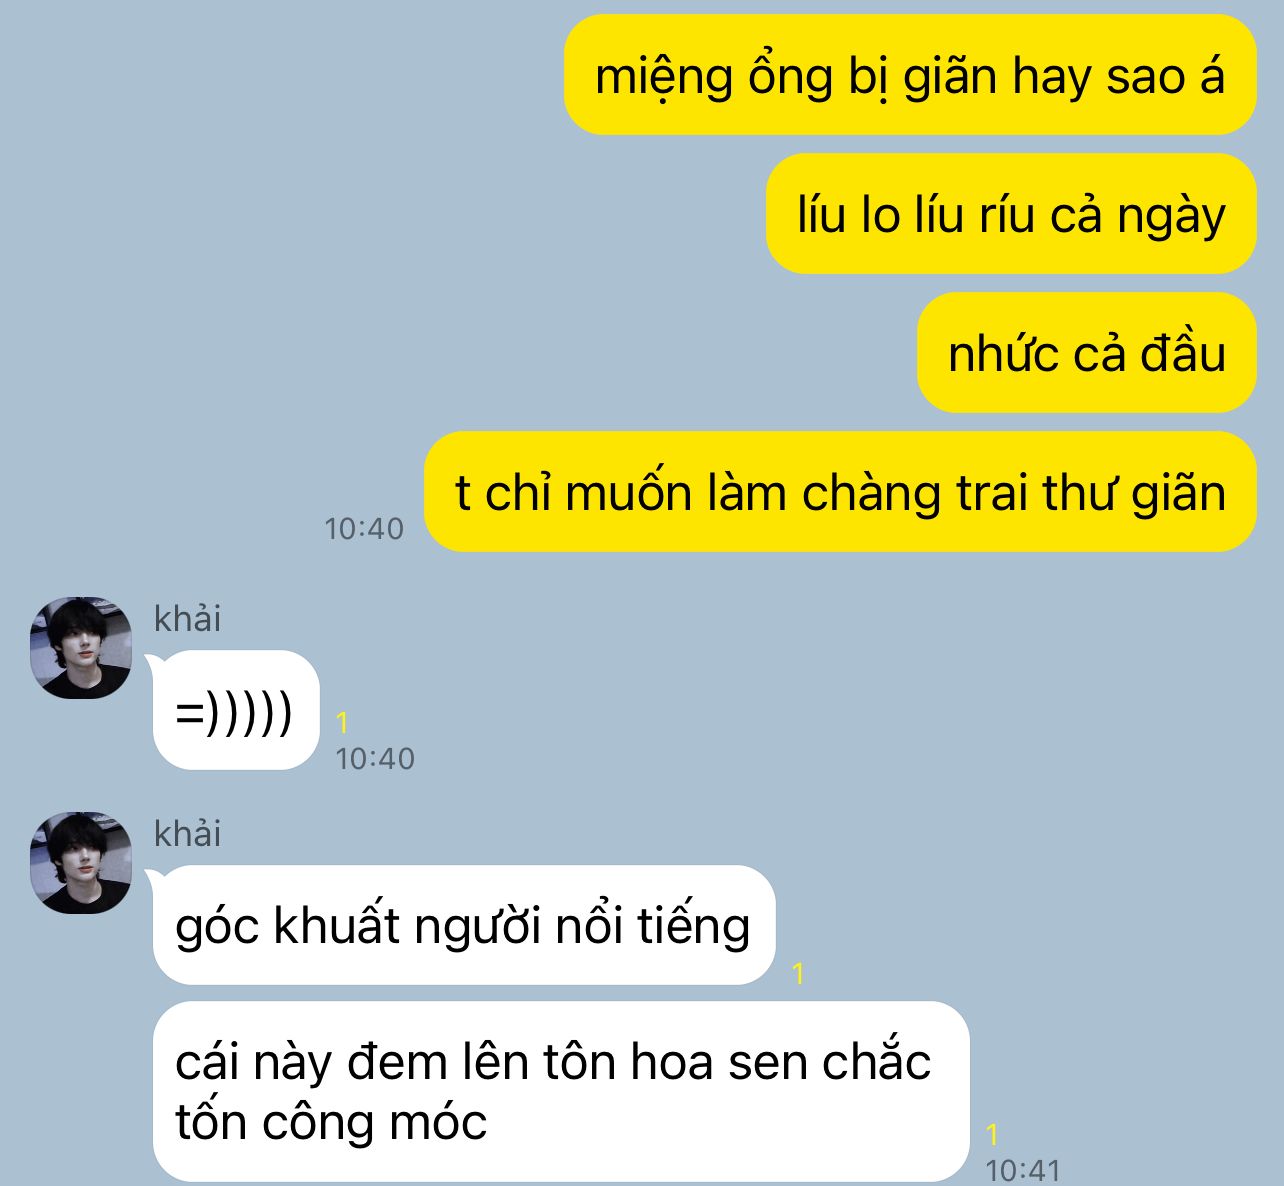Select the "líu lo líu ríu cả ngày" bubble

click(x=1011, y=214)
